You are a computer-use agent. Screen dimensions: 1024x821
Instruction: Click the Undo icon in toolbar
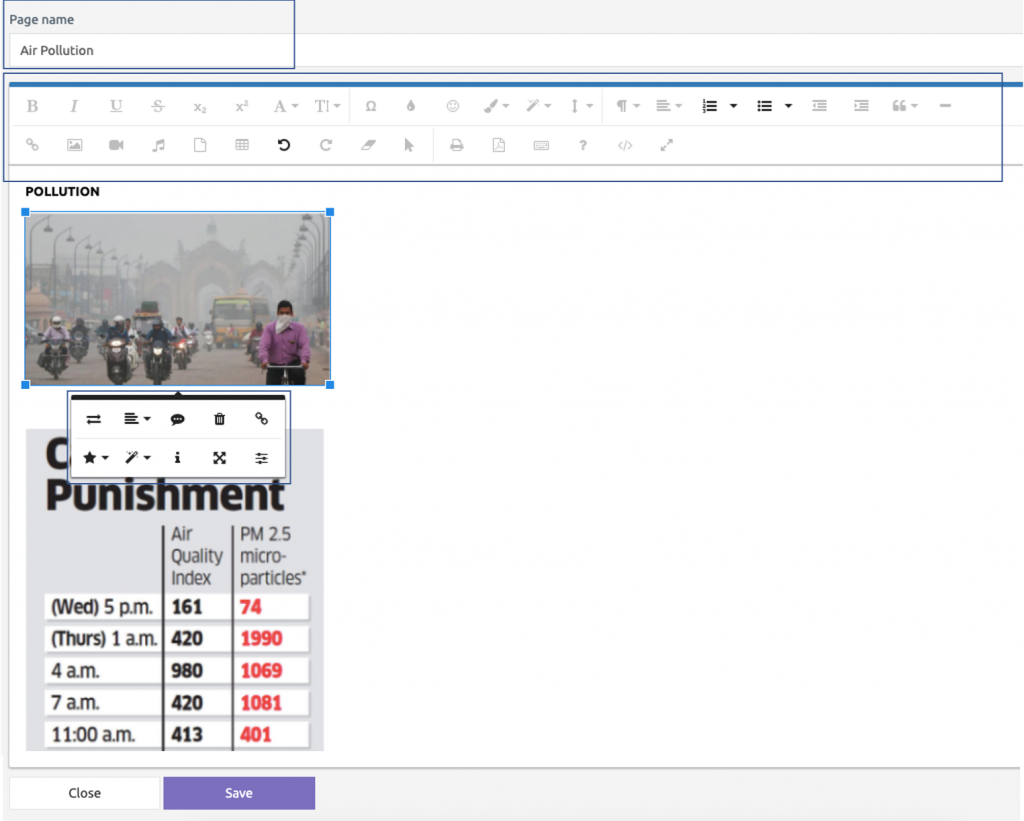tap(284, 145)
